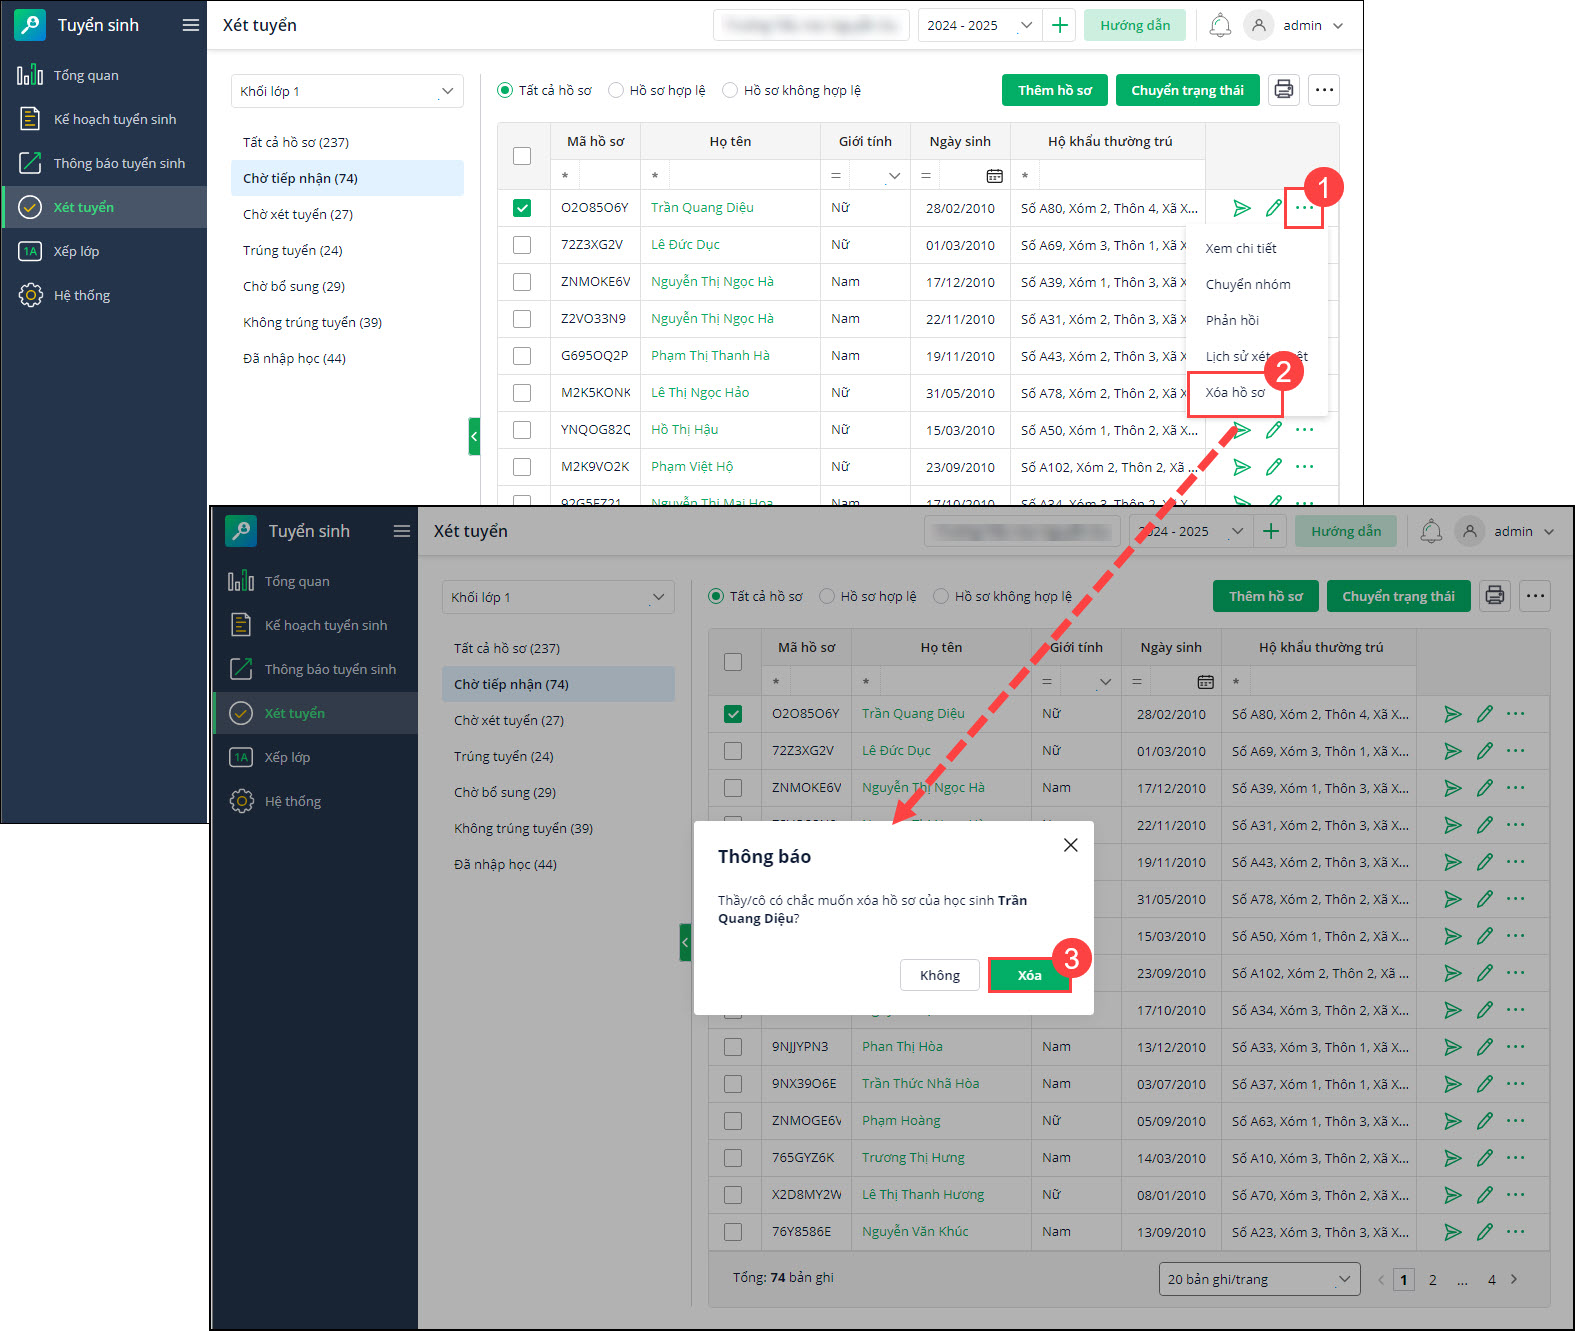Select Đã nhập học (44) in upper status list
This screenshot has width=1575, height=1331.
point(294,358)
